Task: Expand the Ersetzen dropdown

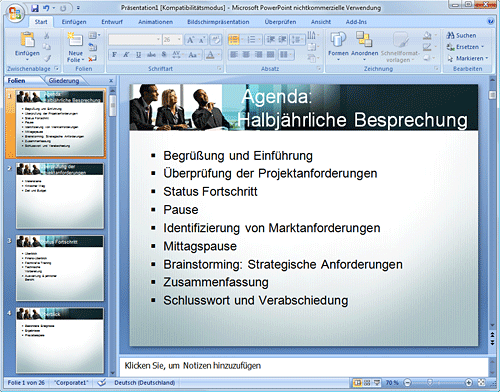Action: (482, 47)
